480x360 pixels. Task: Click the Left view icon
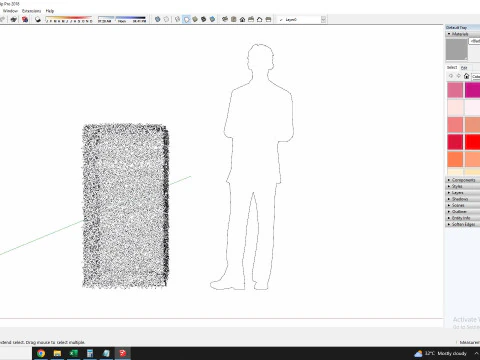pyautogui.click(x=268, y=19)
